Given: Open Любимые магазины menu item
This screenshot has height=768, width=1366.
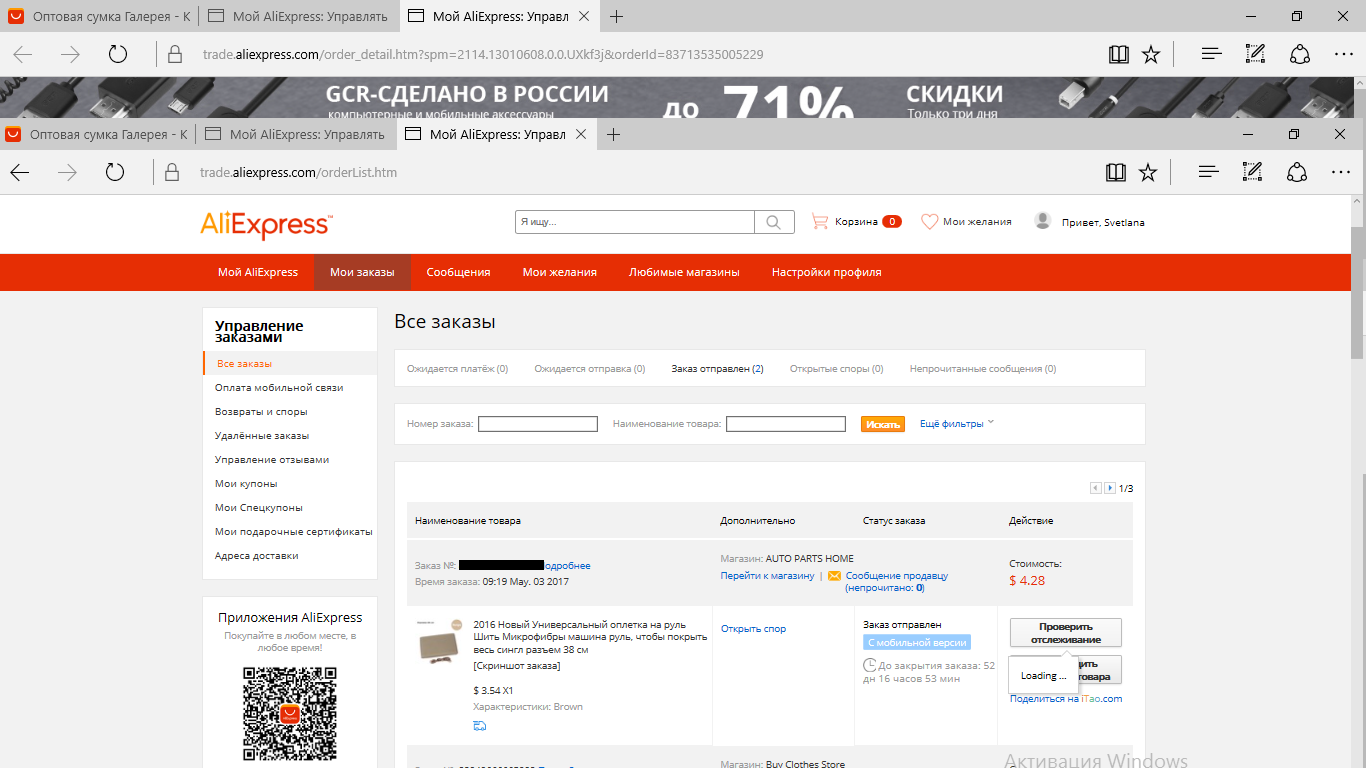Looking at the screenshot, I should click(x=684, y=272).
